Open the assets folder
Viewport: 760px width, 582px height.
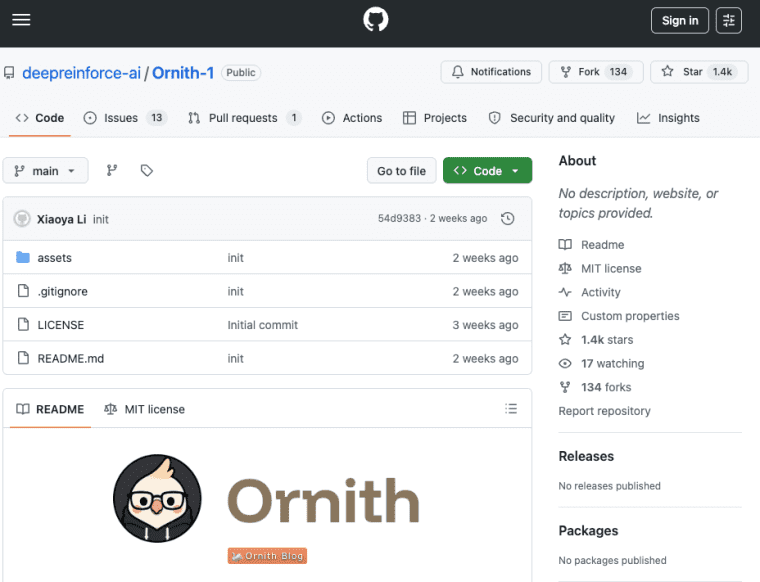coord(54,258)
